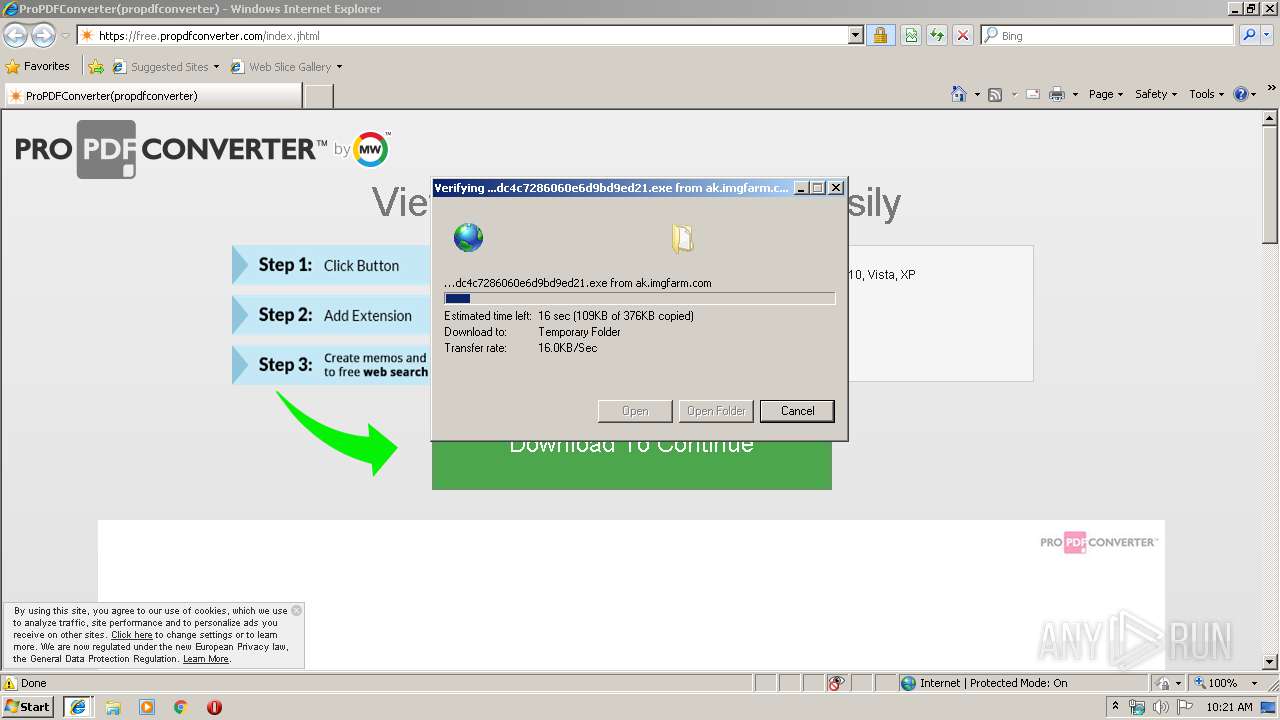Click the address bar URL field
Screen dimensions: 1280x720
(x=462, y=35)
